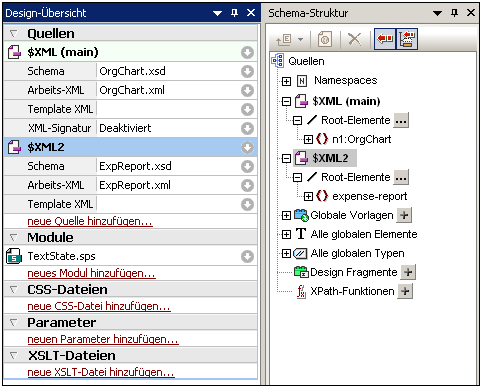Click the TextState.sps module icon
The height and width of the screenshot is (388, 482).
point(14,256)
